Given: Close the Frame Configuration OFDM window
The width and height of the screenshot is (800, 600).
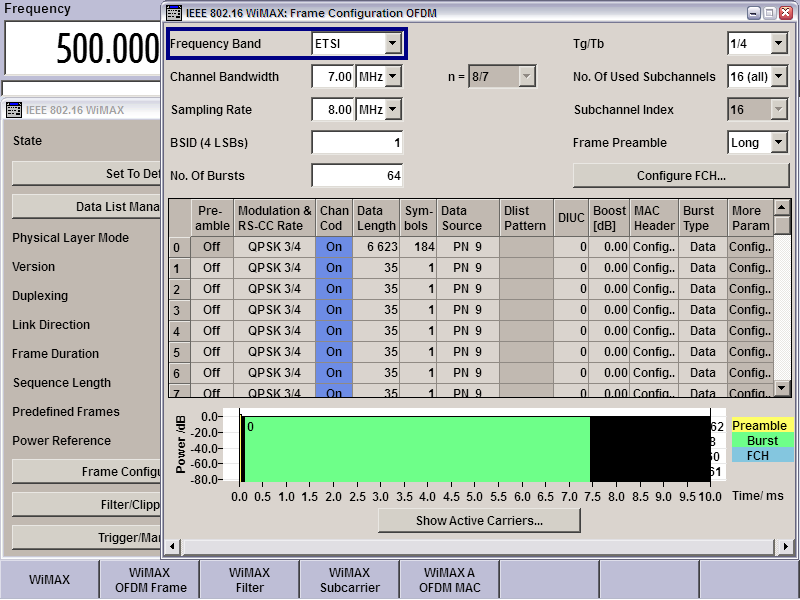Looking at the screenshot, I should (x=786, y=13).
